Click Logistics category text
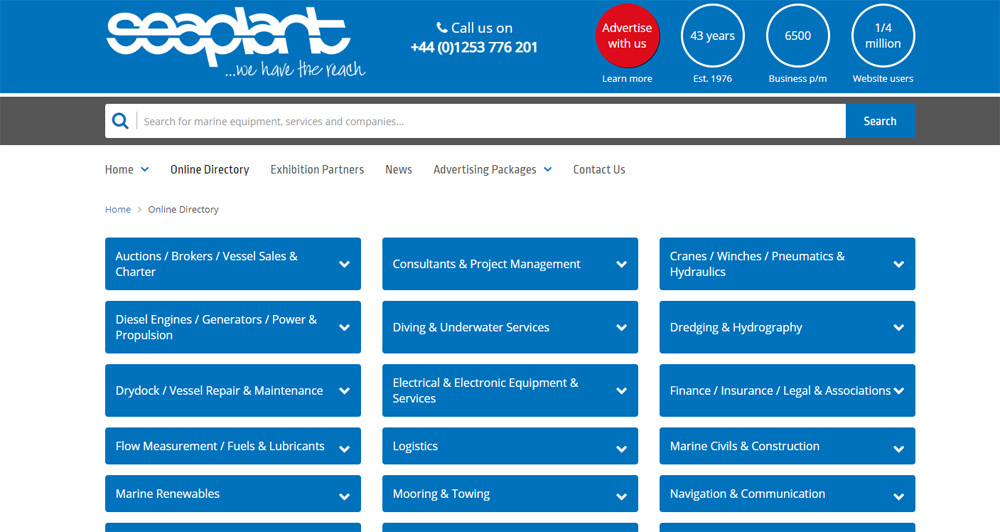The width and height of the screenshot is (1000, 532). click(415, 447)
